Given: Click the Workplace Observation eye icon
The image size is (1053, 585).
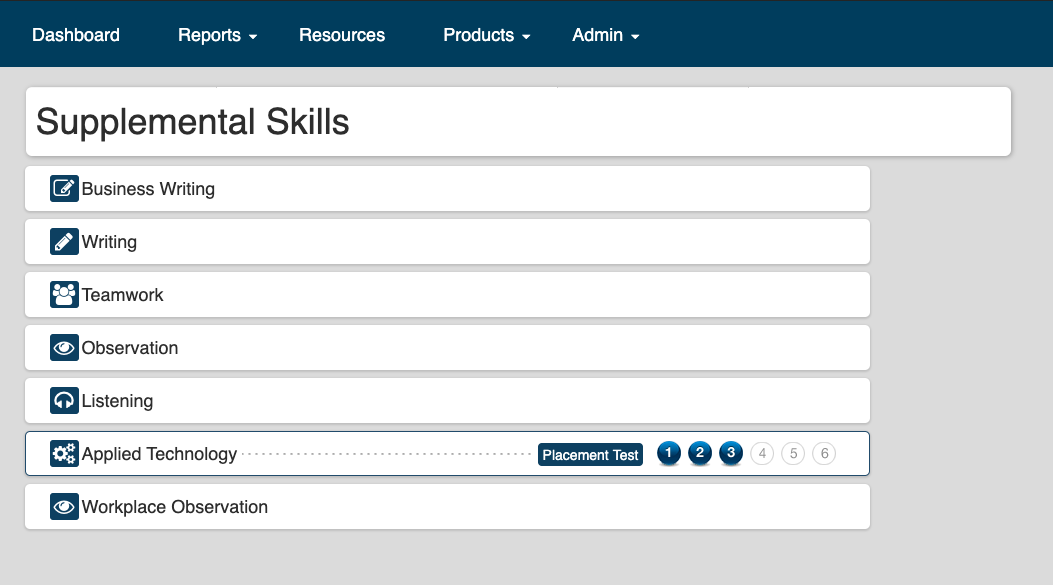Looking at the screenshot, I should (64, 507).
